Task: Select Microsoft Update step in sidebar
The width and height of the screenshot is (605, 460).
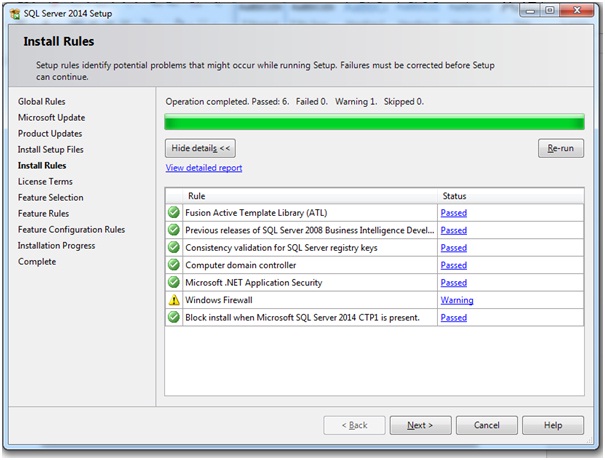Action: click(51, 118)
